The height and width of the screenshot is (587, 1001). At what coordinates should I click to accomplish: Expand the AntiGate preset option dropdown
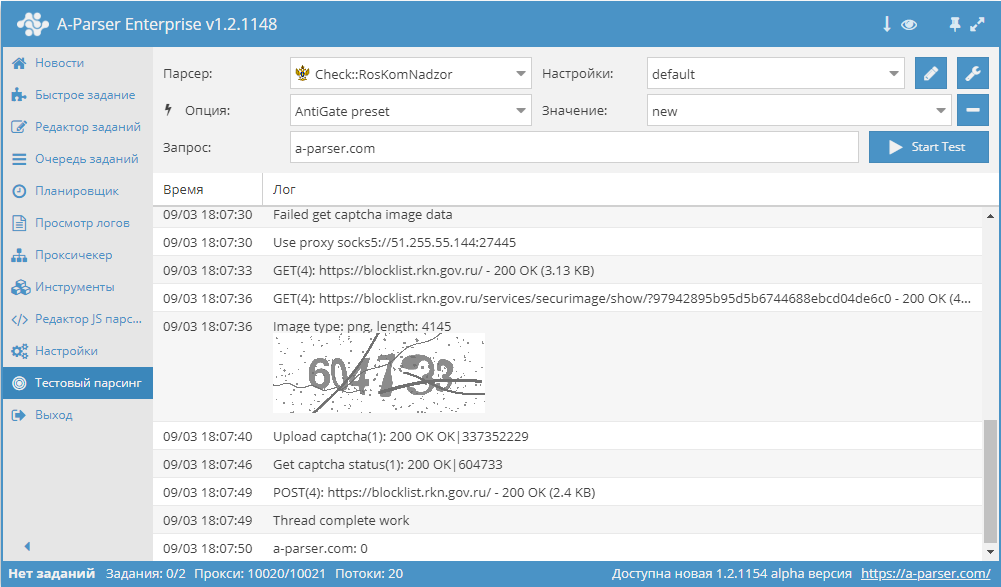click(x=411, y=111)
